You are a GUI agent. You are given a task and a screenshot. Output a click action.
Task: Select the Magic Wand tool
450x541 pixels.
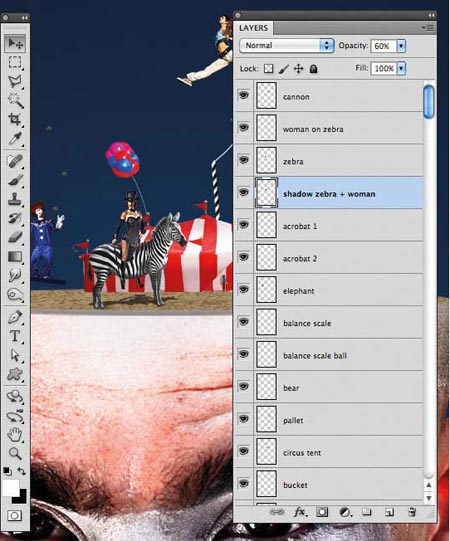[15, 100]
